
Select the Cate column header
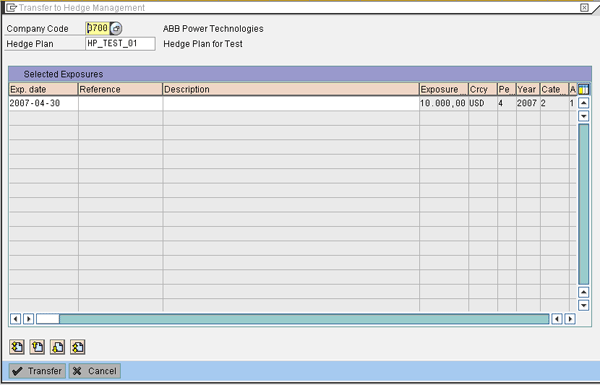554,89
